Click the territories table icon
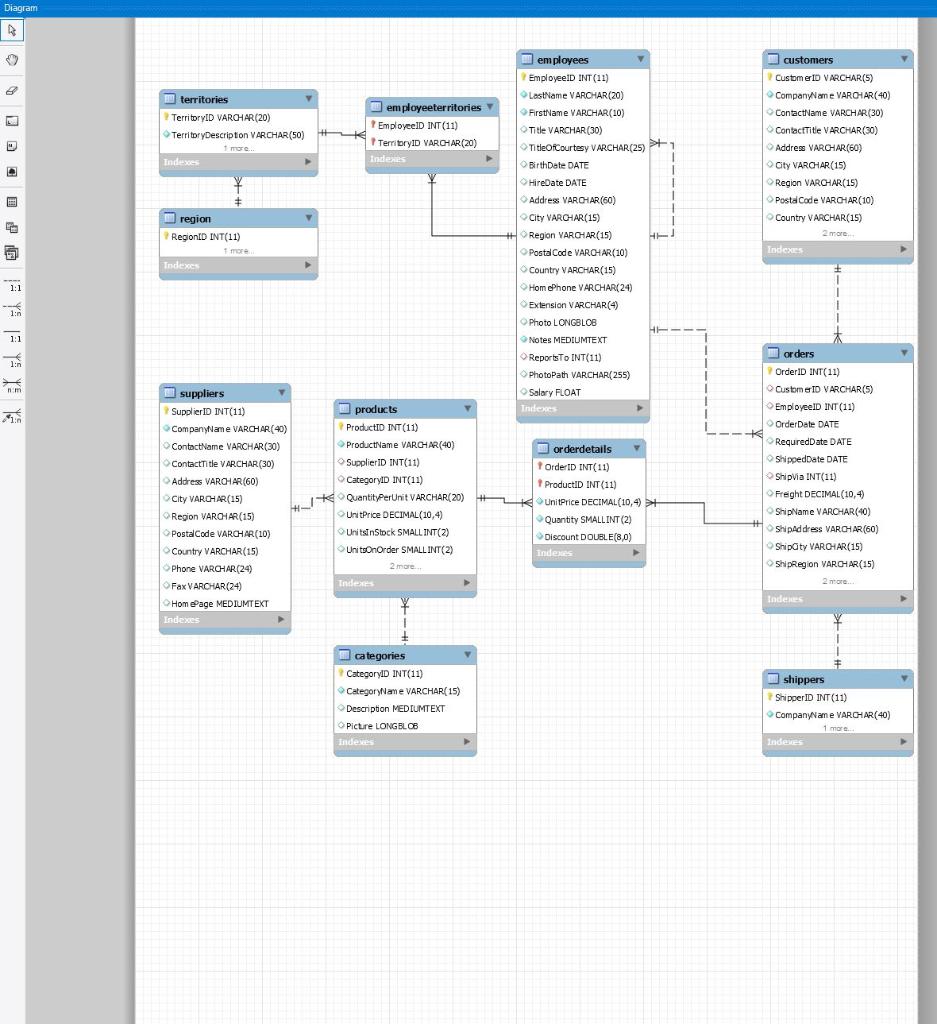Screen dimensions: 937x1024 170,99
